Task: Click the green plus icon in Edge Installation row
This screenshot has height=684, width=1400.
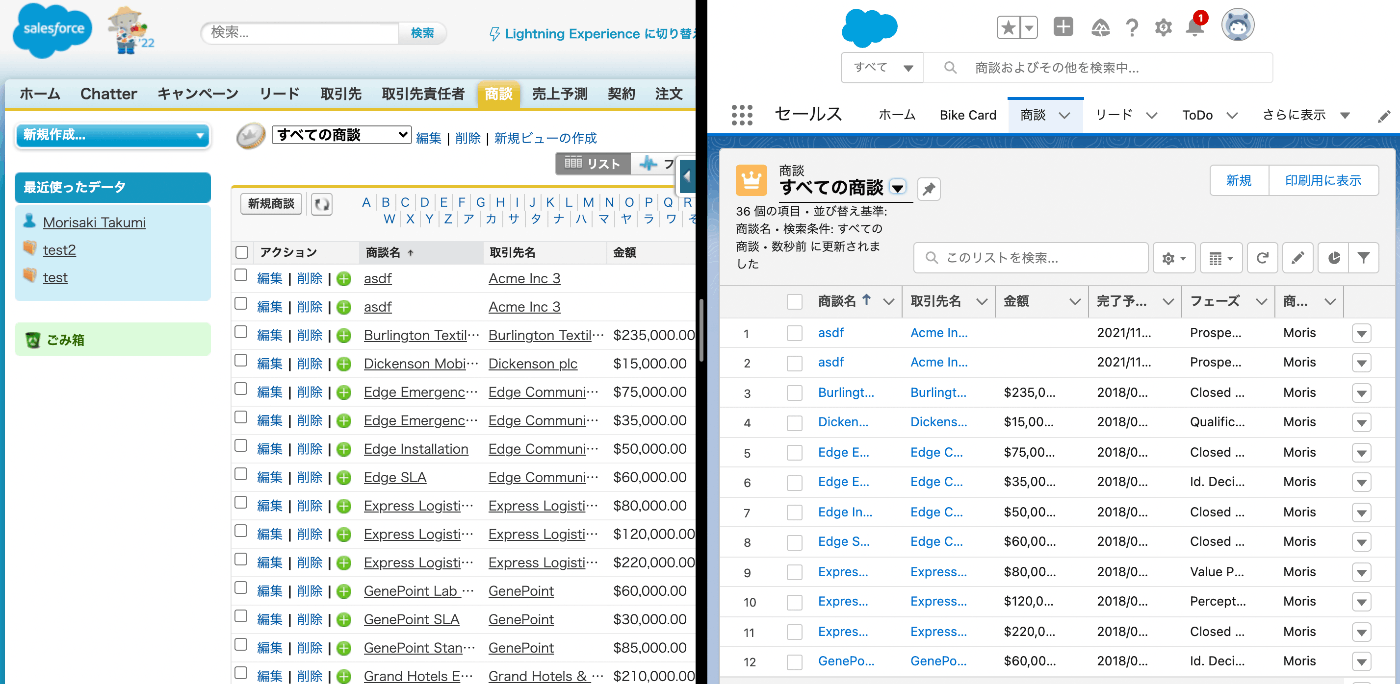Action: pos(344,449)
